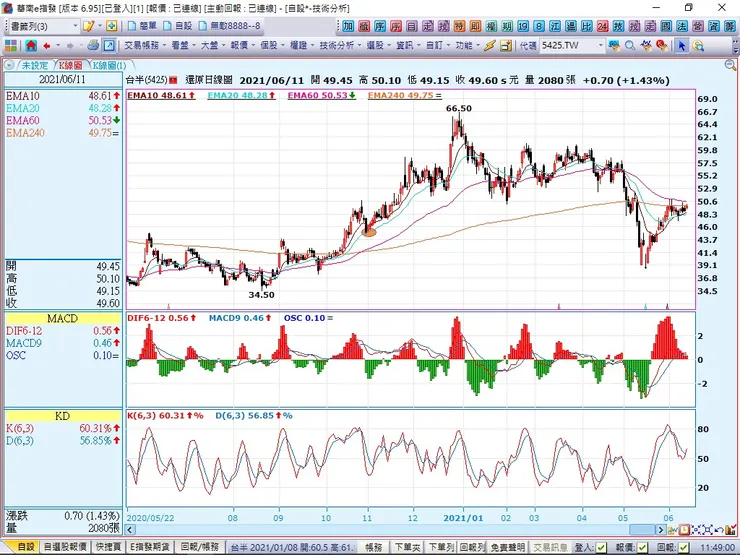Viewport: 740px width, 555px height.
Task: Open the 個股 menu
Action: tap(271, 46)
